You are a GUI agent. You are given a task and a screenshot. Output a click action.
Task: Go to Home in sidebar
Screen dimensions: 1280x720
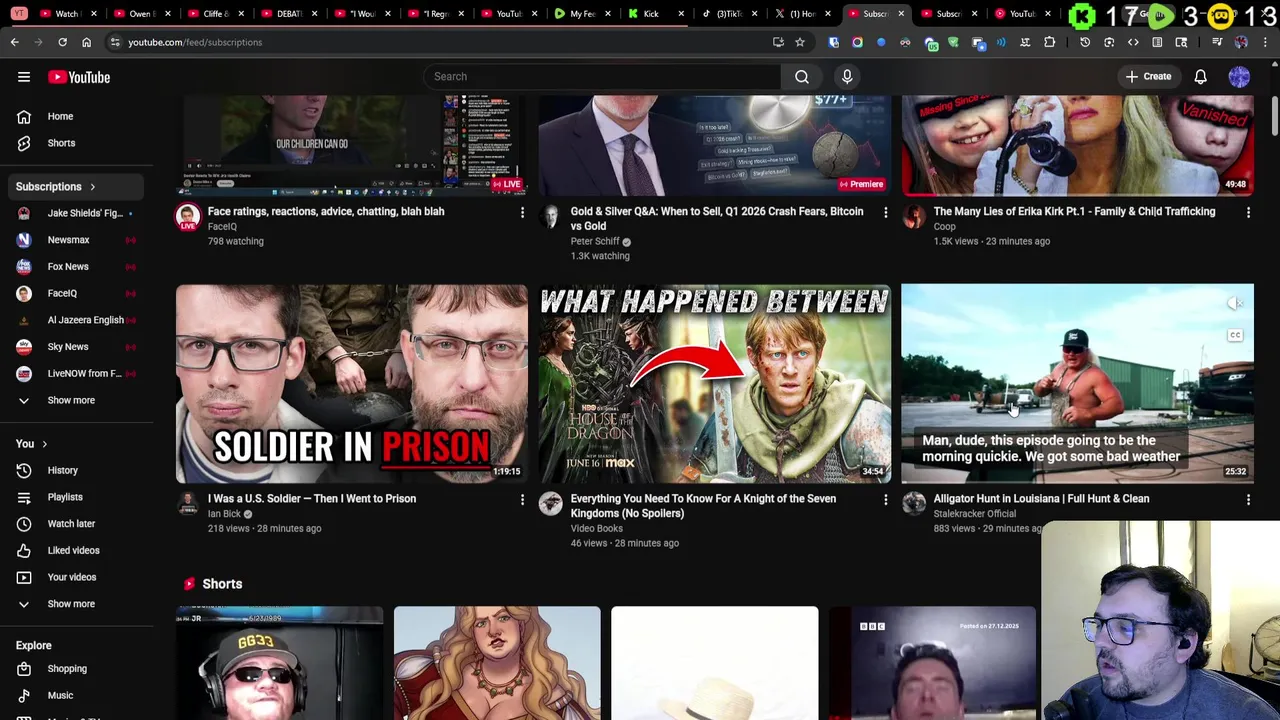(76, 116)
